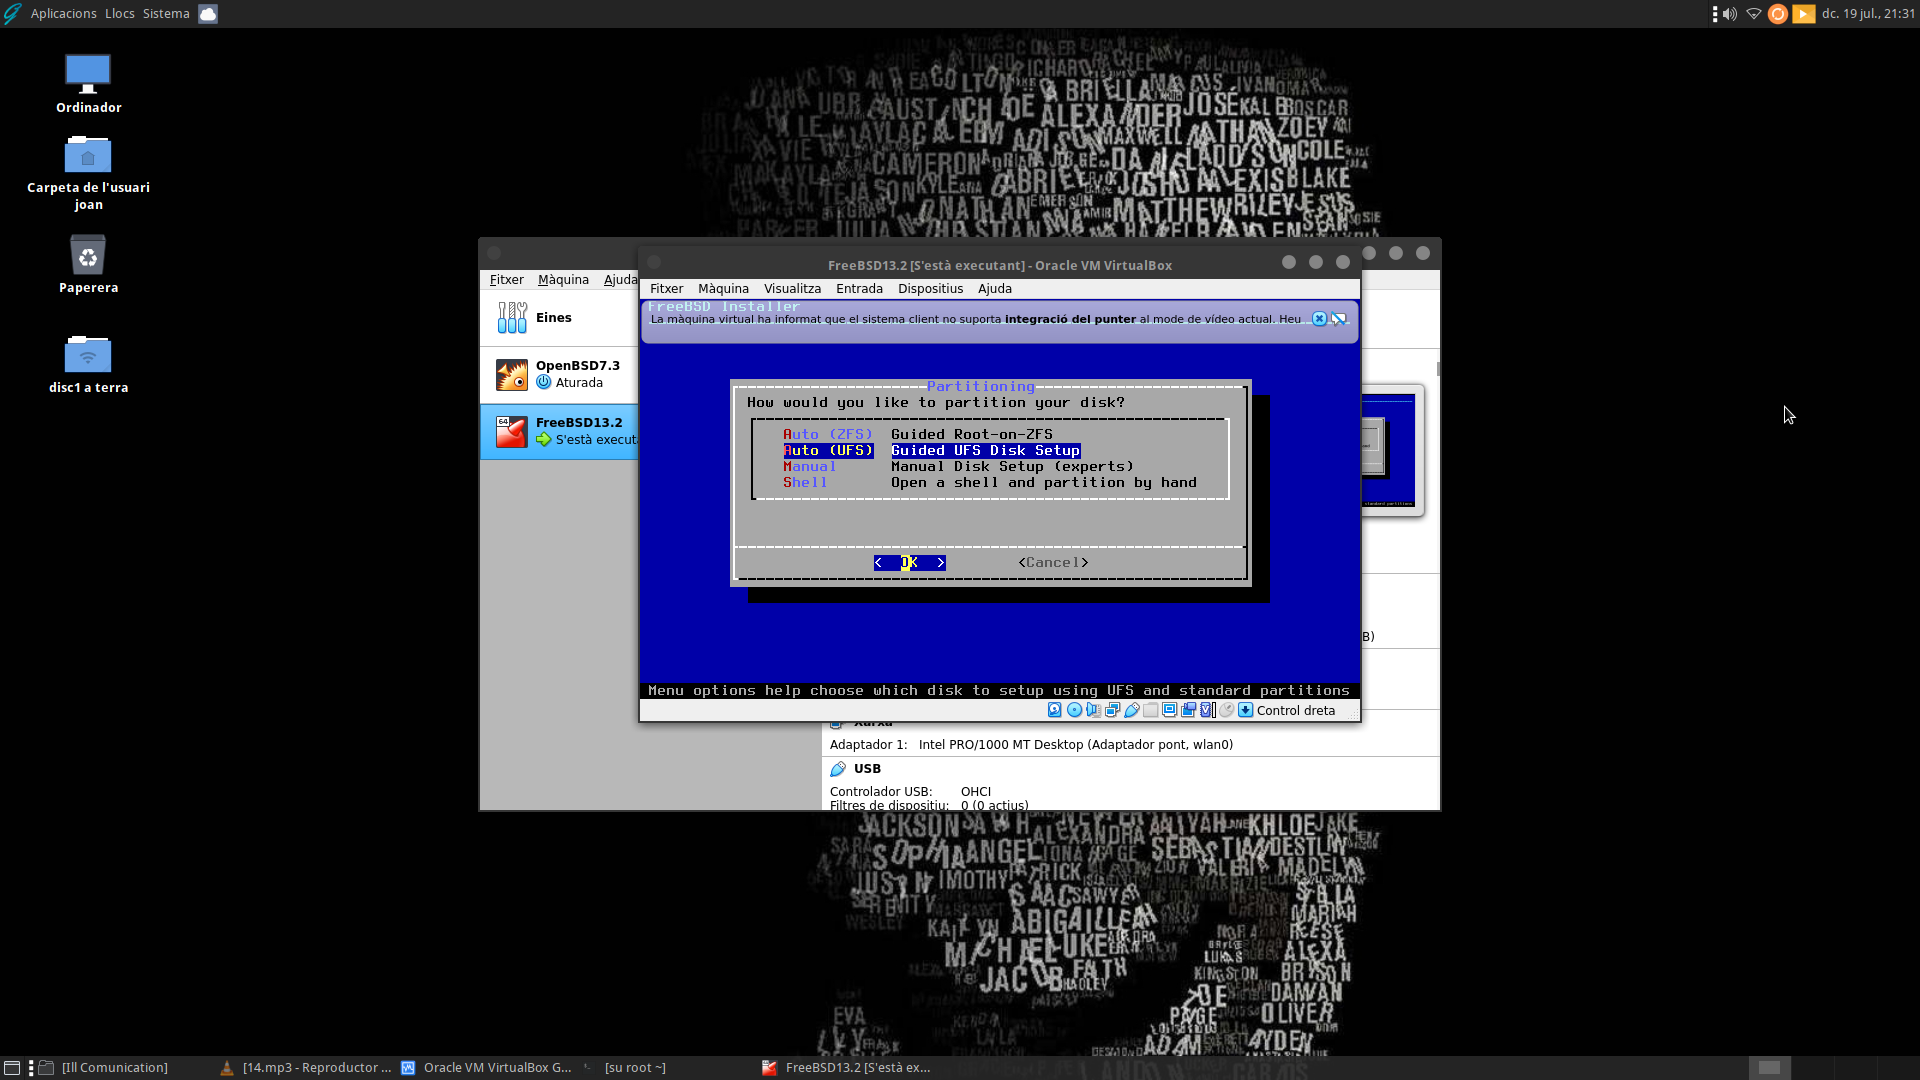Viewport: 1920px width, 1080px height.
Task: Click the date and time clock in top panel
Action: [x=1868, y=13]
